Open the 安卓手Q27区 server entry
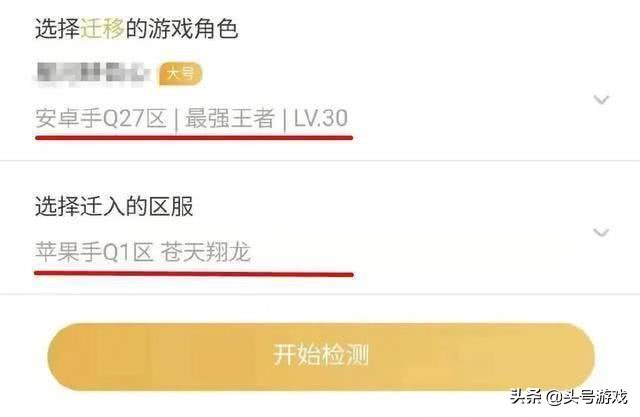The height and width of the screenshot is (417, 640). click(x=101, y=118)
